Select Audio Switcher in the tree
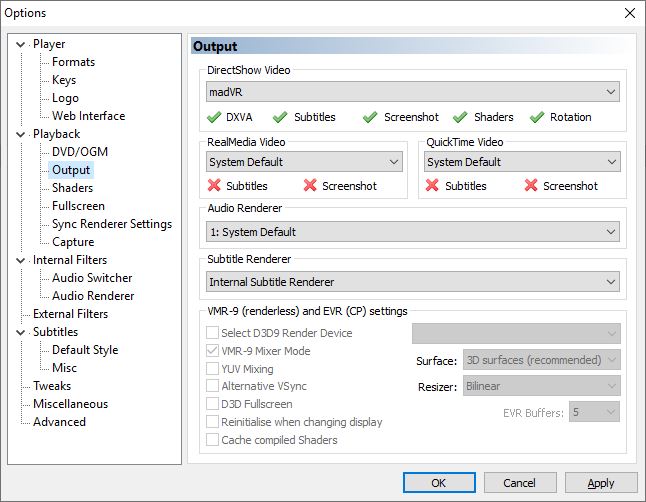Viewport: 646px width, 502px height. (x=92, y=278)
